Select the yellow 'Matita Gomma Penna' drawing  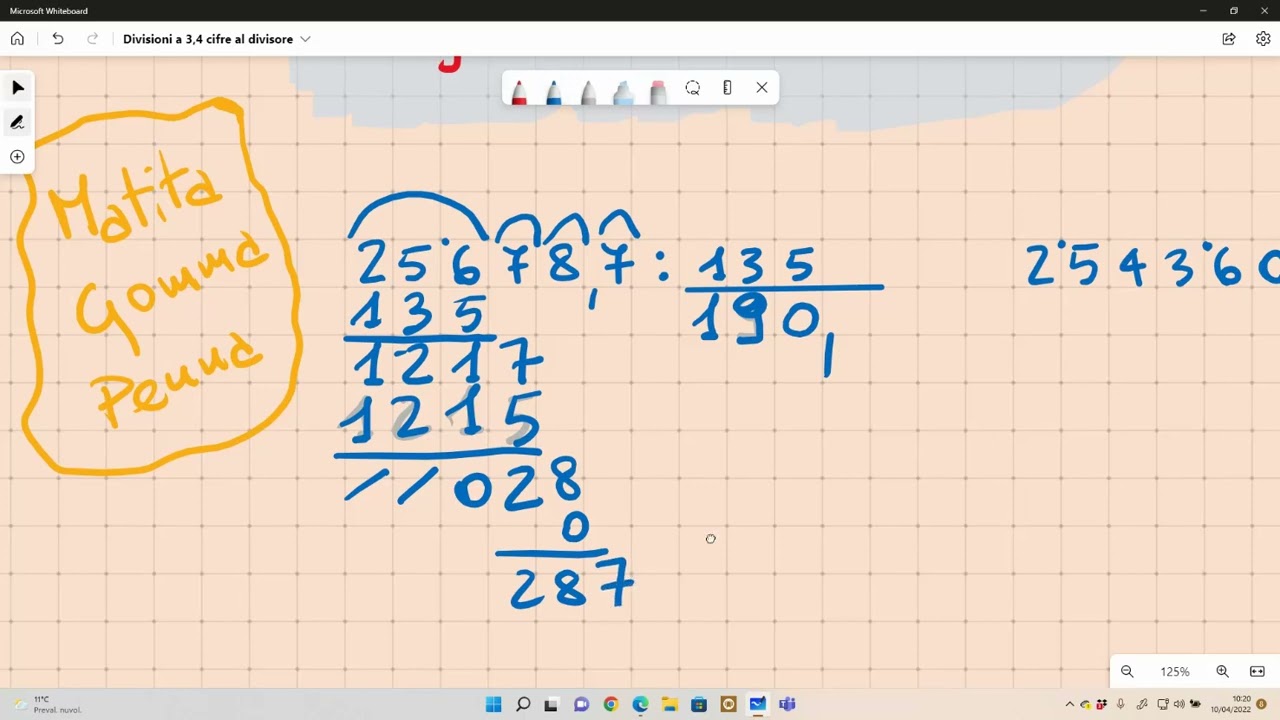coord(160,286)
